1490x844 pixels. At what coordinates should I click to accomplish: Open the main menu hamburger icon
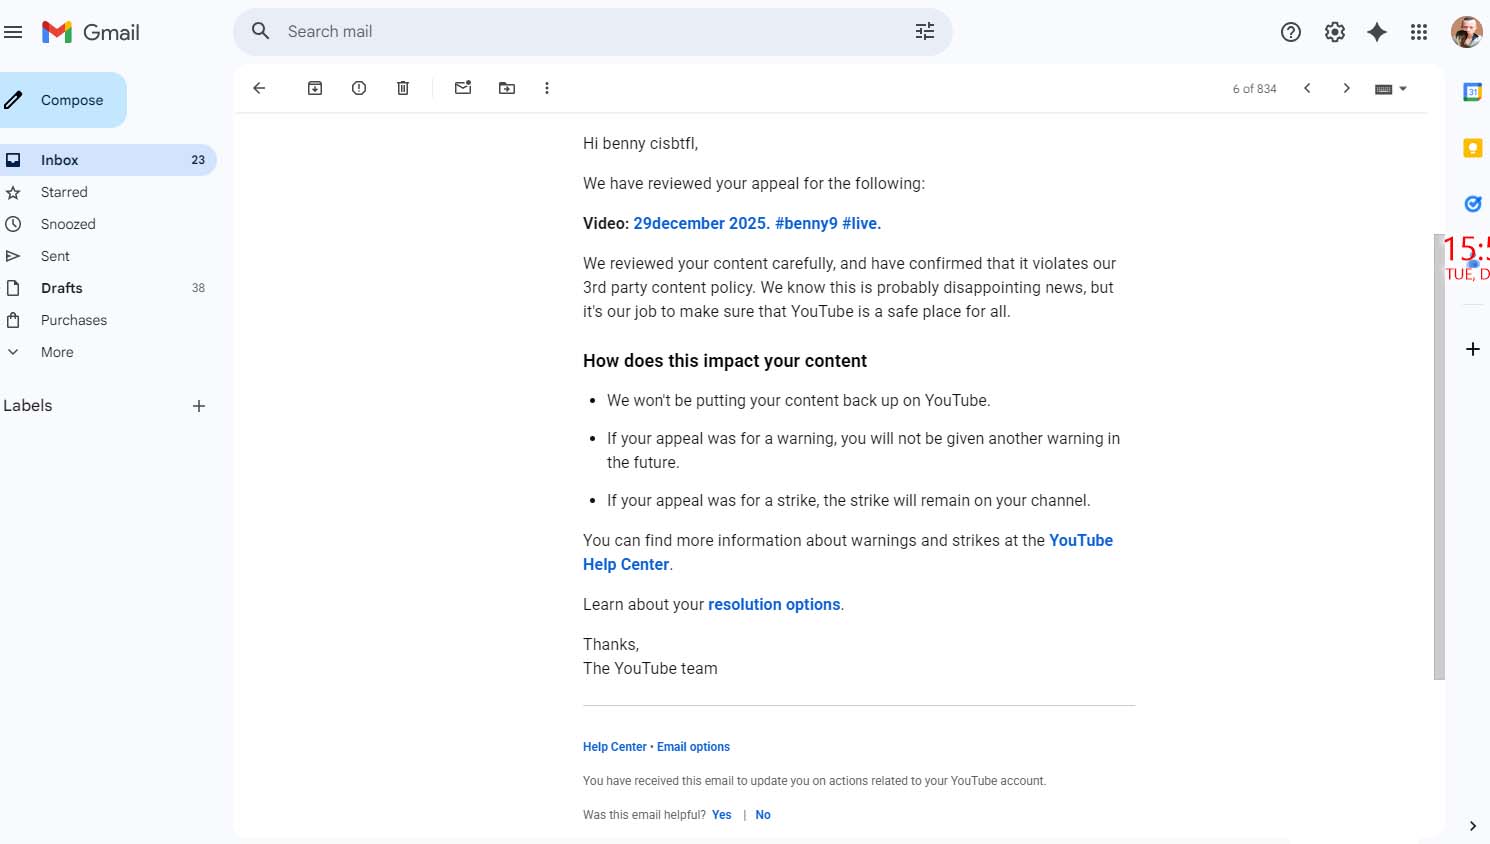13,32
